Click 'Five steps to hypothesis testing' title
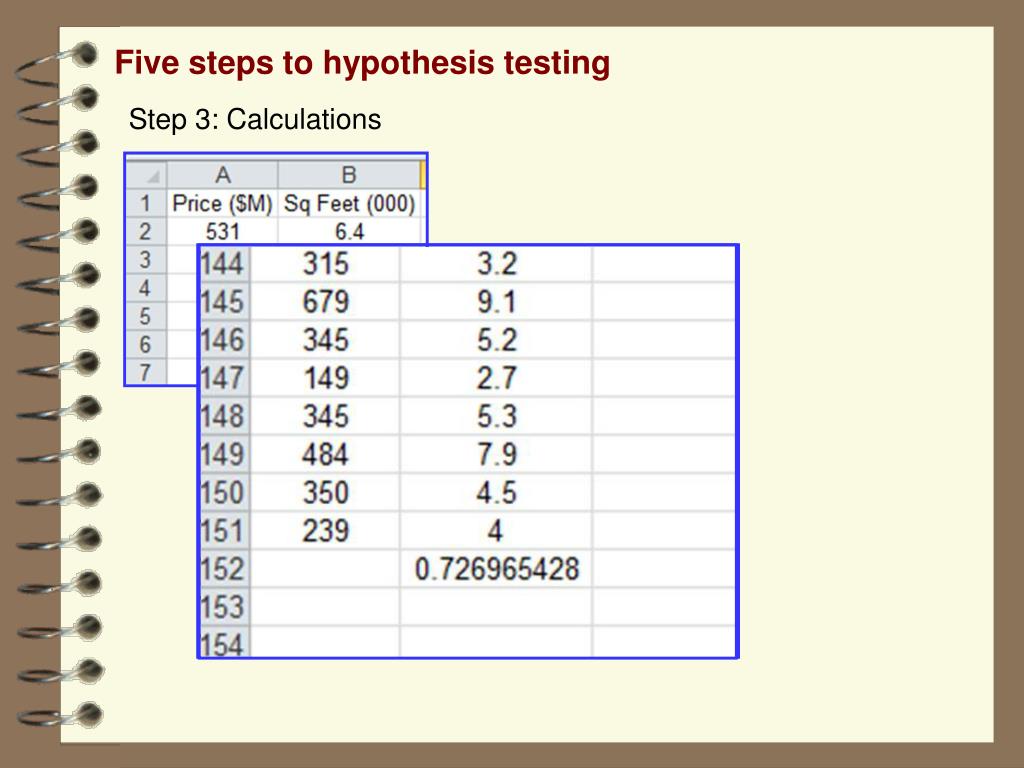Viewport: 1024px width, 768px height. [362, 63]
